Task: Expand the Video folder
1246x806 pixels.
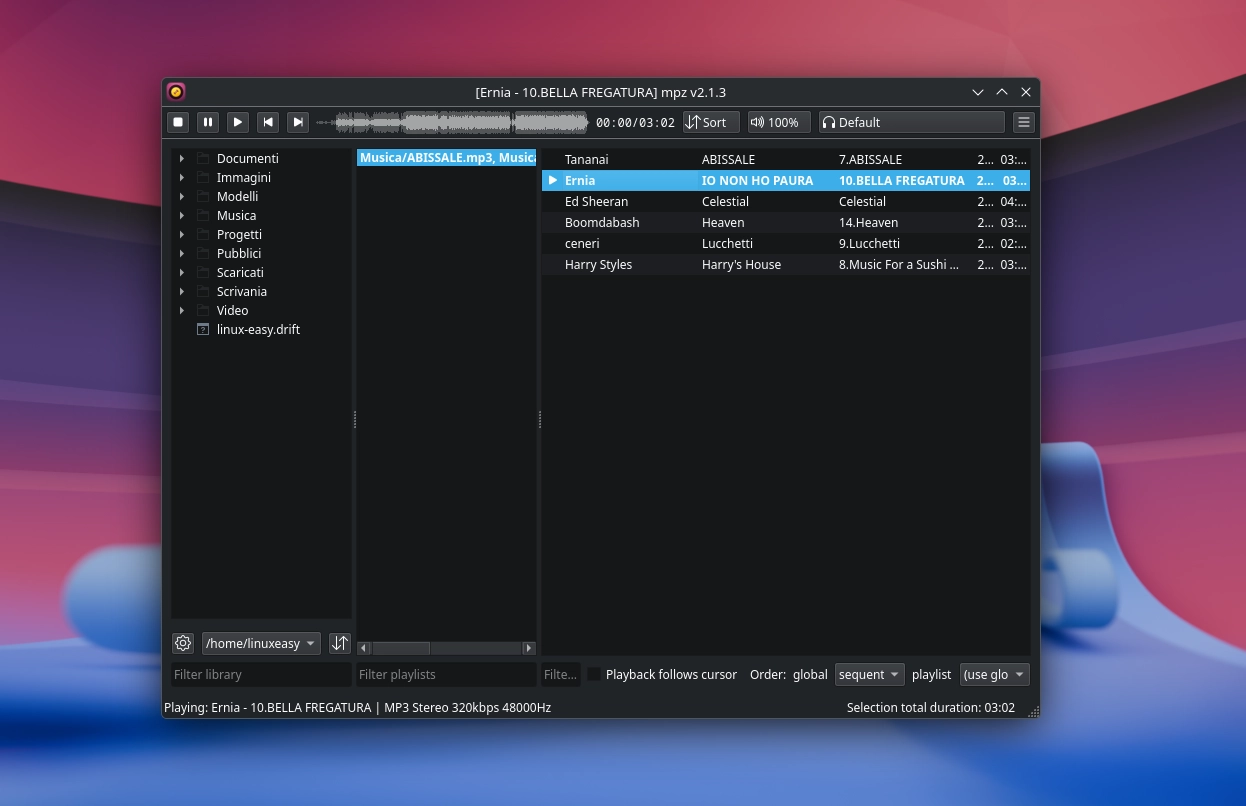Action: 181,310
